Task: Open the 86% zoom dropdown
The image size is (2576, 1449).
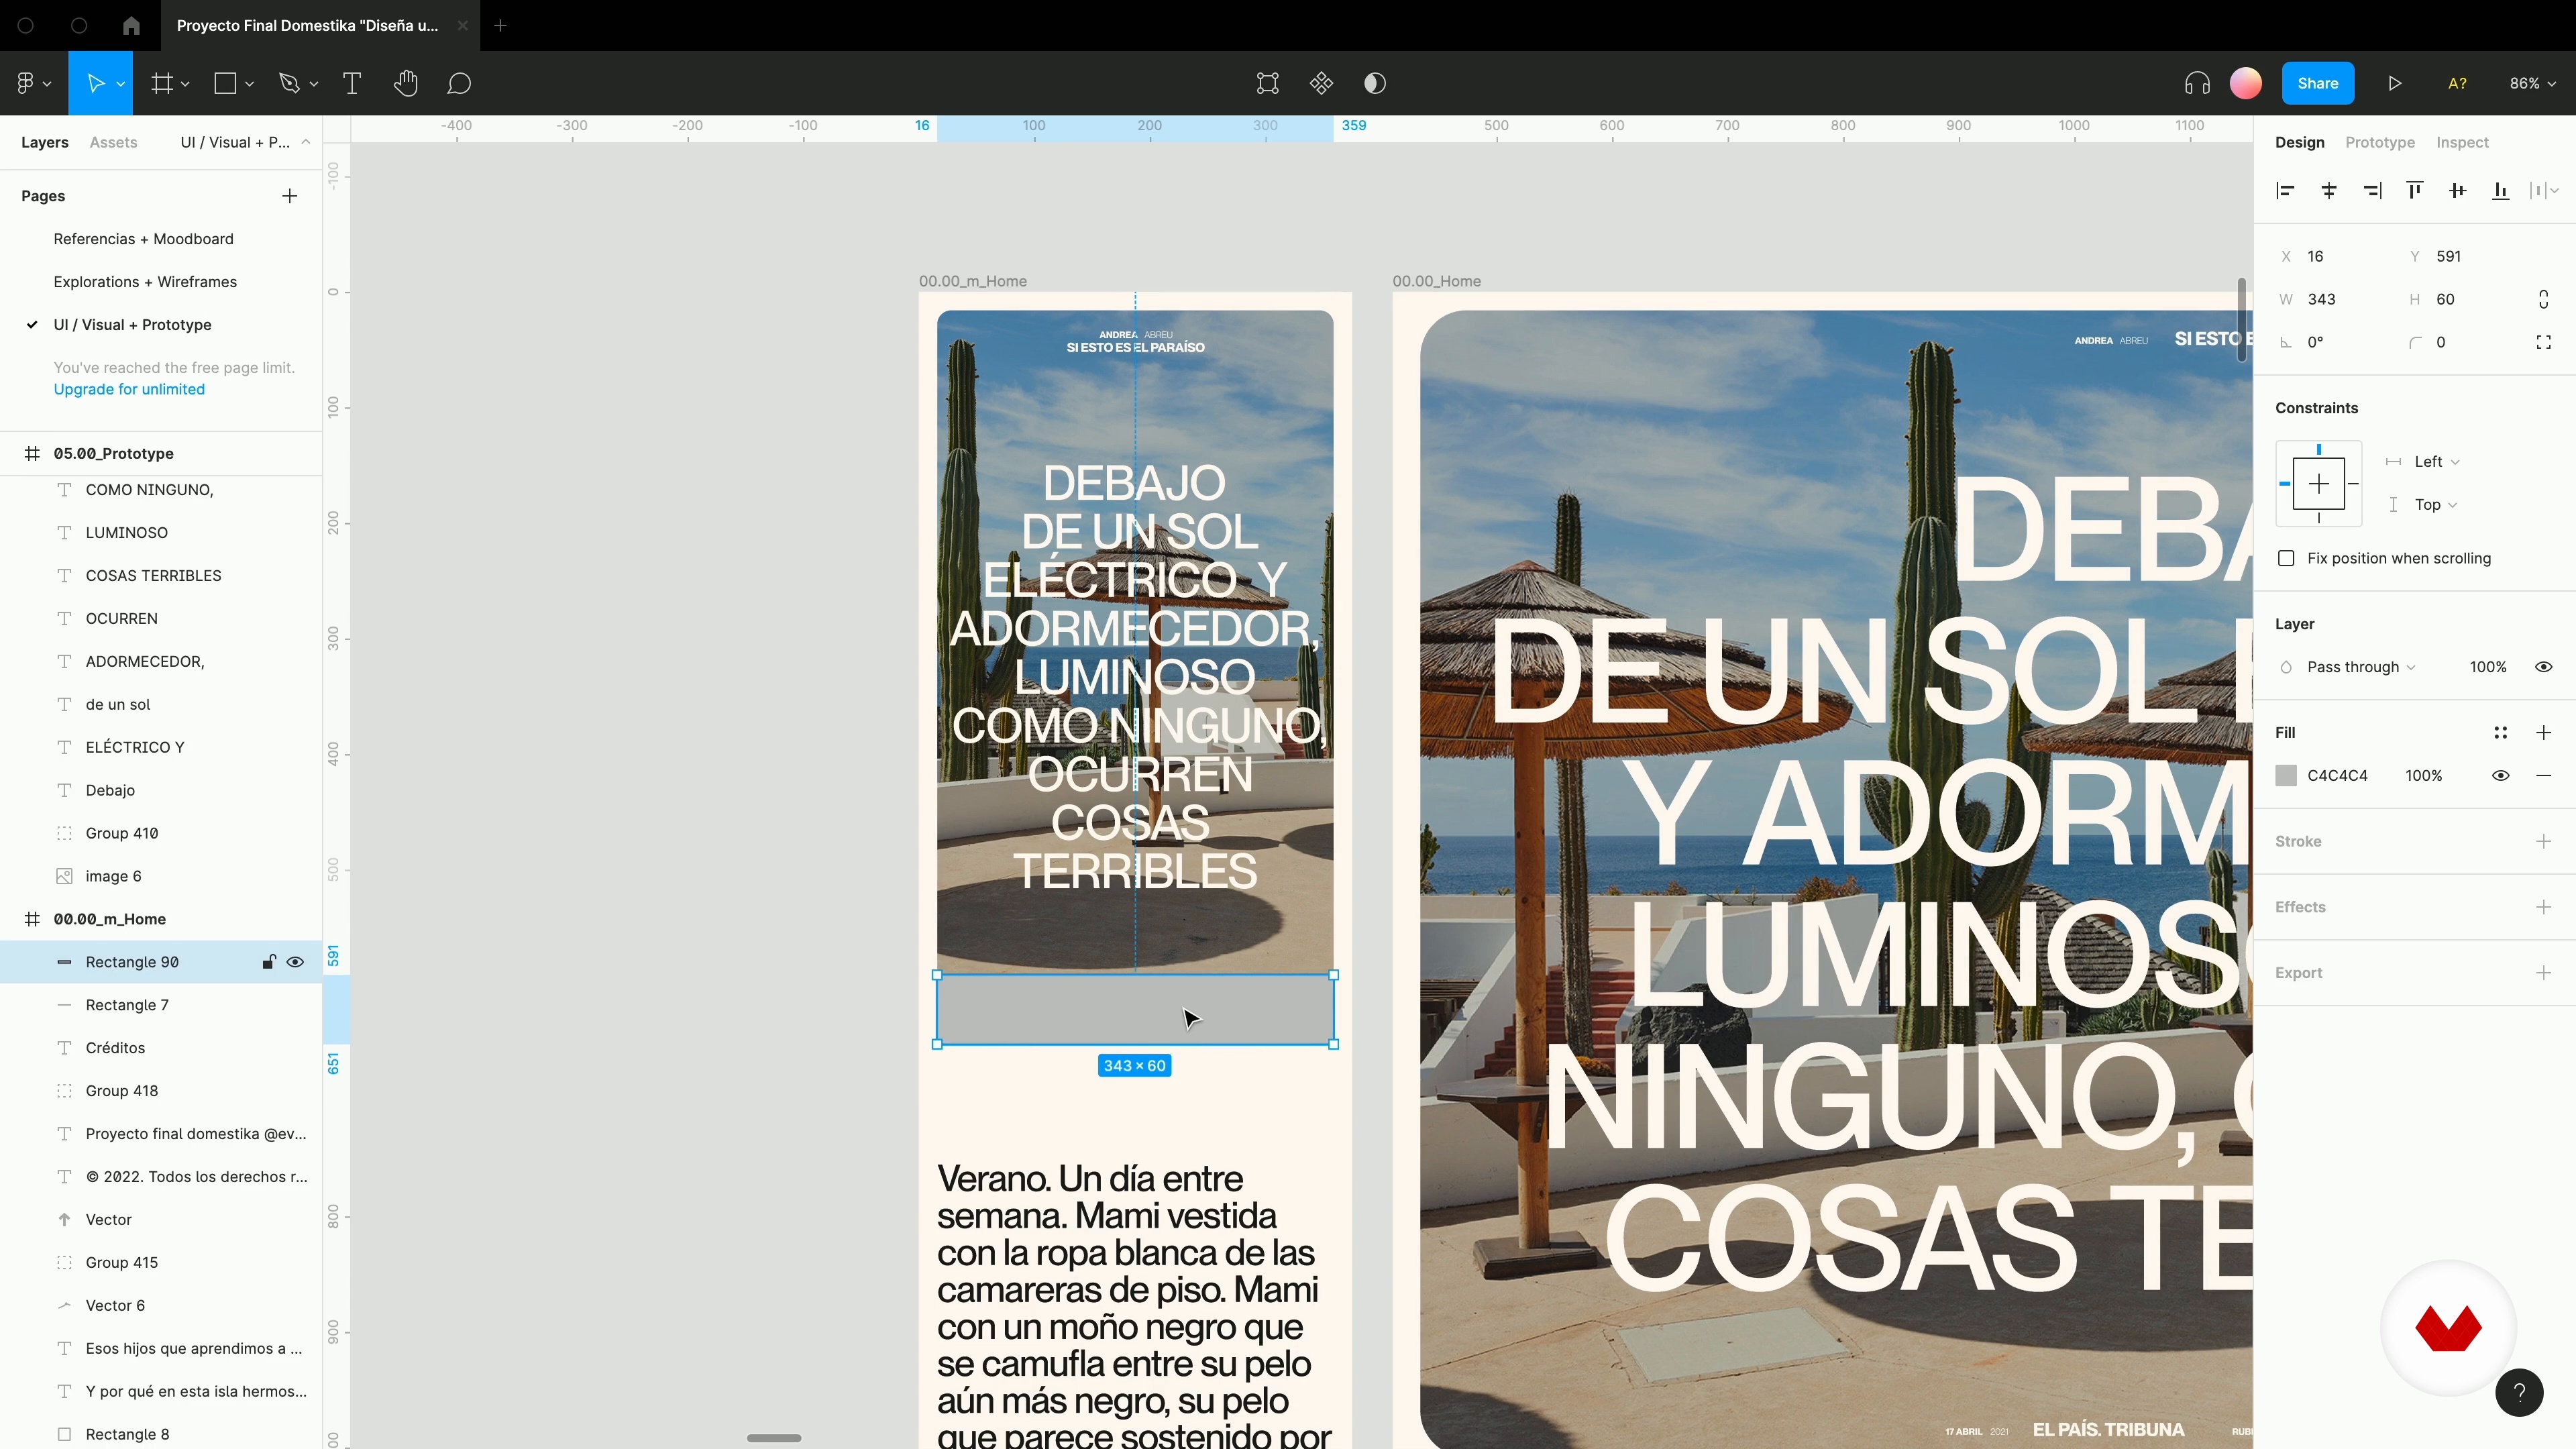Action: pyautogui.click(x=2532, y=83)
